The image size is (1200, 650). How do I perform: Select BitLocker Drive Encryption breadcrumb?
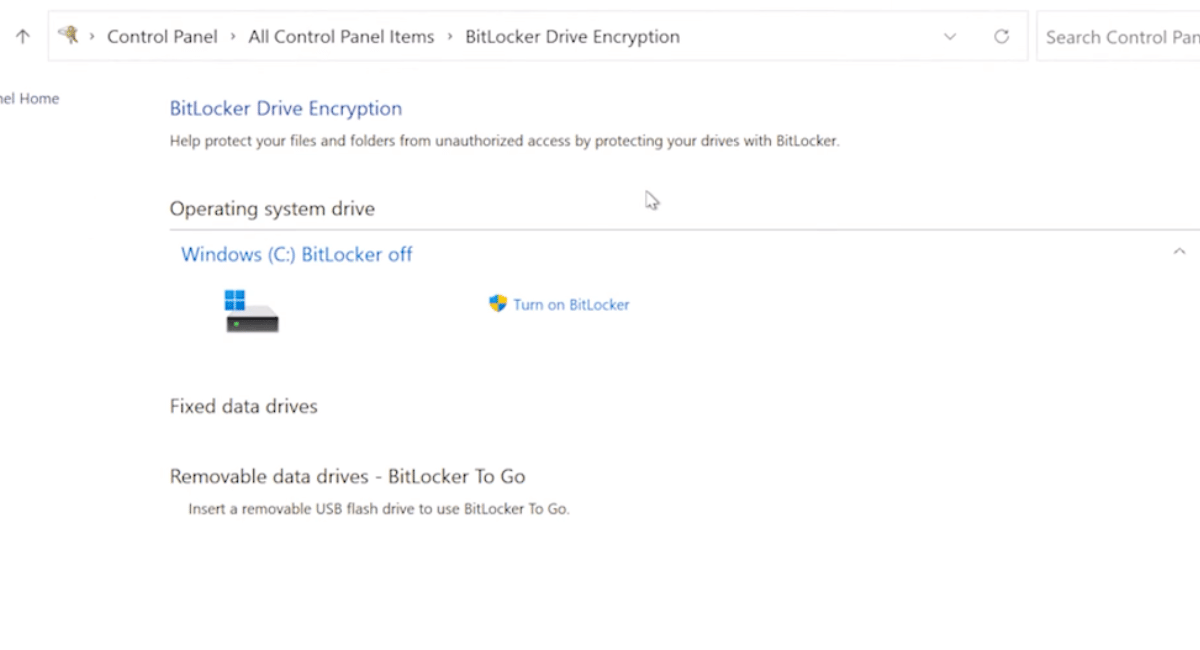click(572, 37)
